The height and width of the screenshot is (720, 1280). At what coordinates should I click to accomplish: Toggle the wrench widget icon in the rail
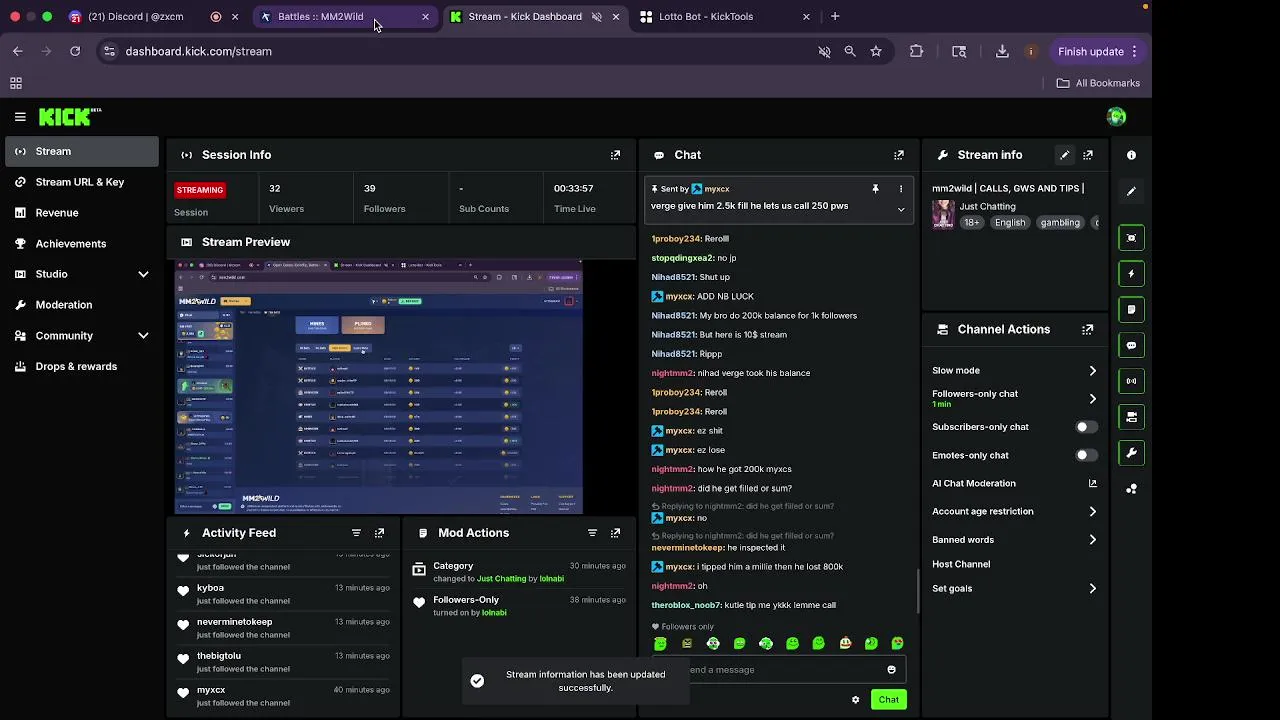coord(1131,453)
